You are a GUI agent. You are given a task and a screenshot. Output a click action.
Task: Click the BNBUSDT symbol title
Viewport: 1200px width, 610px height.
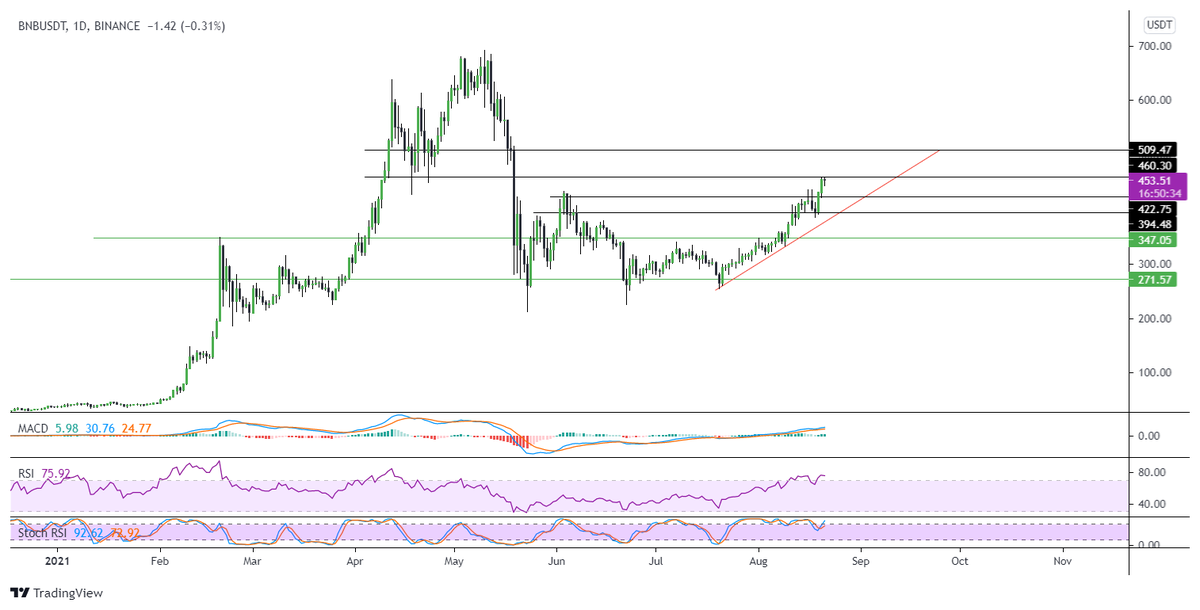40,26
